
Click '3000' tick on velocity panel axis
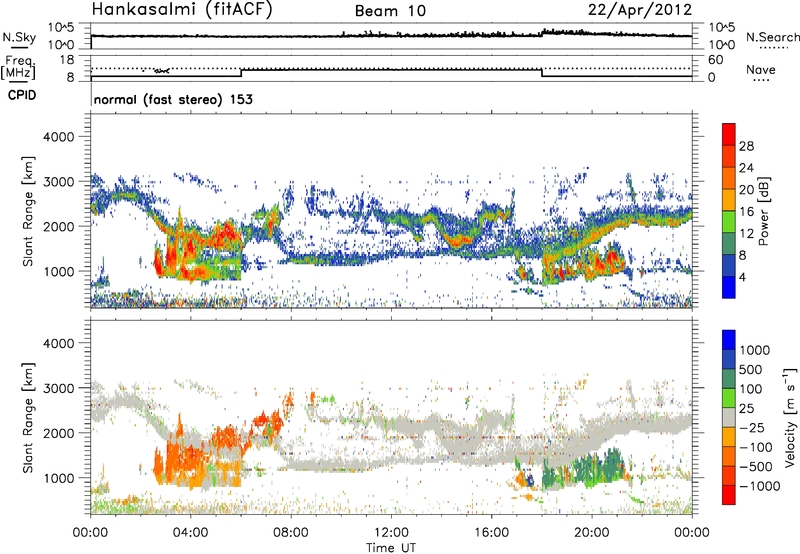(58, 388)
